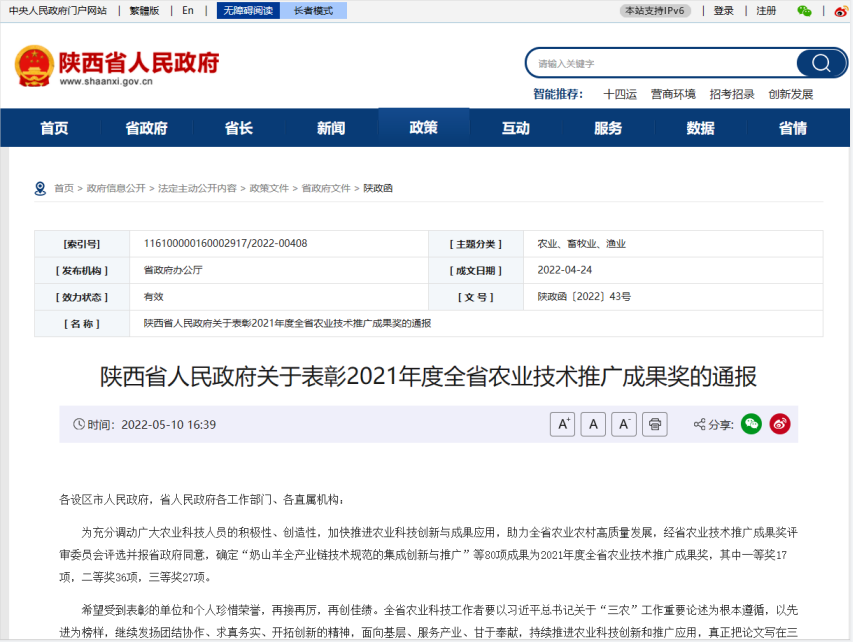
Task: Switch to 繁體版 traditional Chinese
Action: click(144, 11)
